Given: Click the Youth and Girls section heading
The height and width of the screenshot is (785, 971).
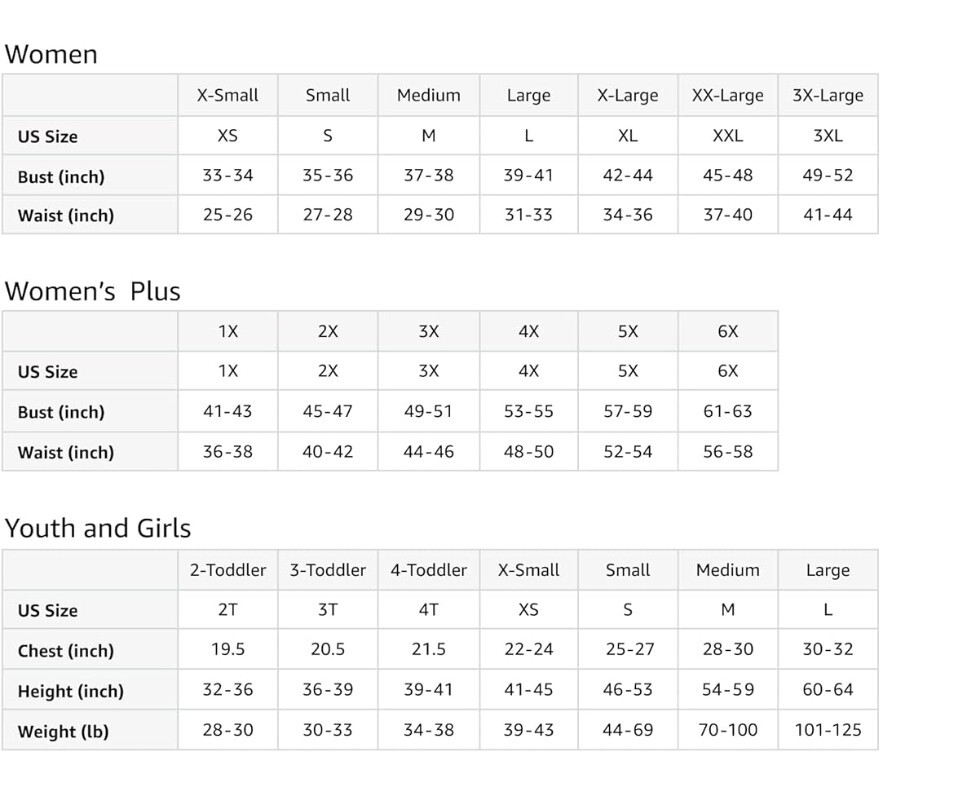Looking at the screenshot, I should pos(98,528).
